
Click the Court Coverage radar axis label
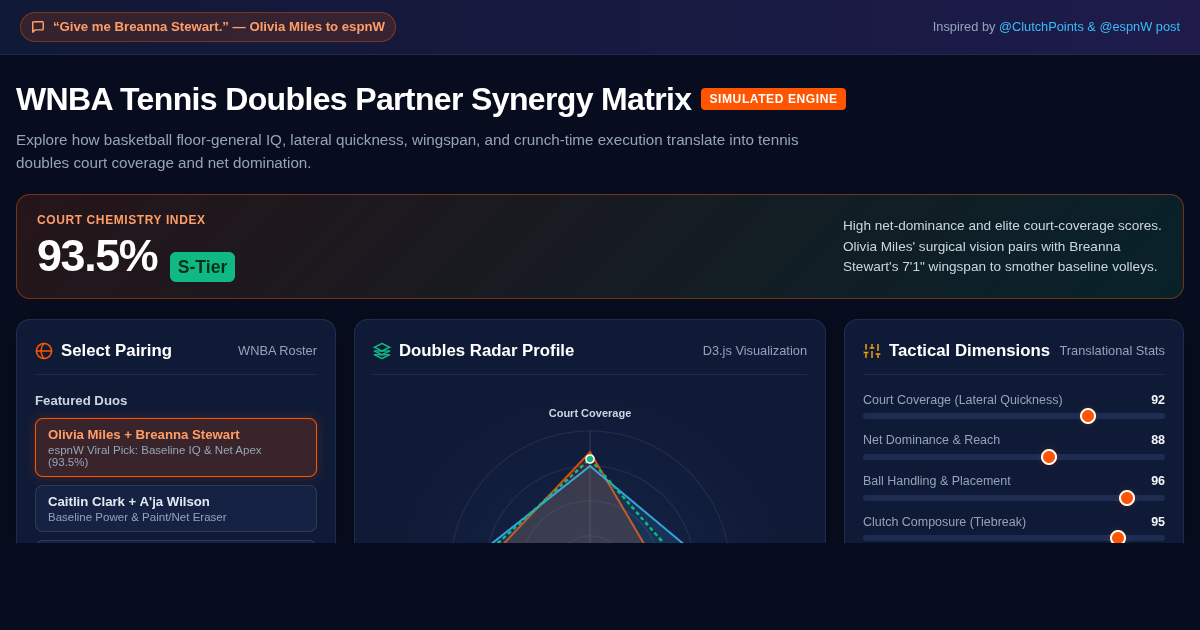(590, 413)
